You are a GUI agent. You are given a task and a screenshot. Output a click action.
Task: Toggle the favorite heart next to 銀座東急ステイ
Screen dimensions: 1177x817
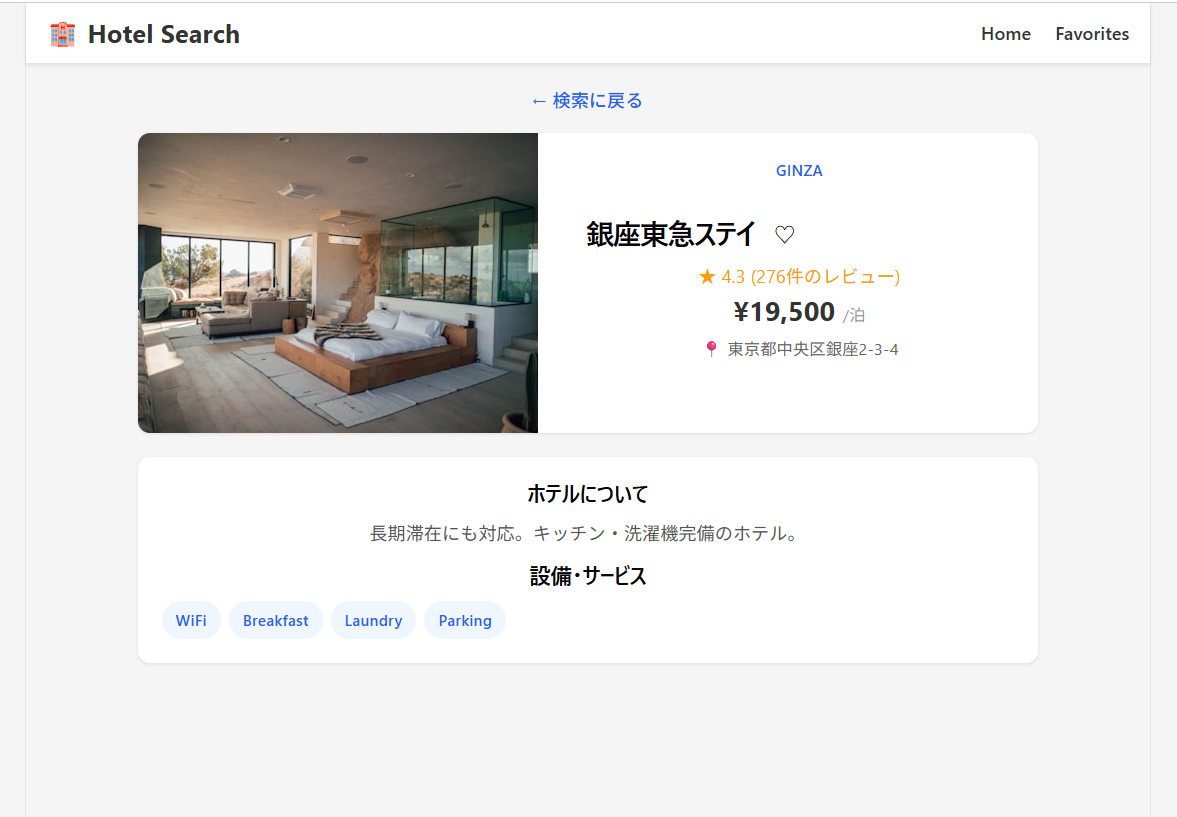tap(784, 235)
